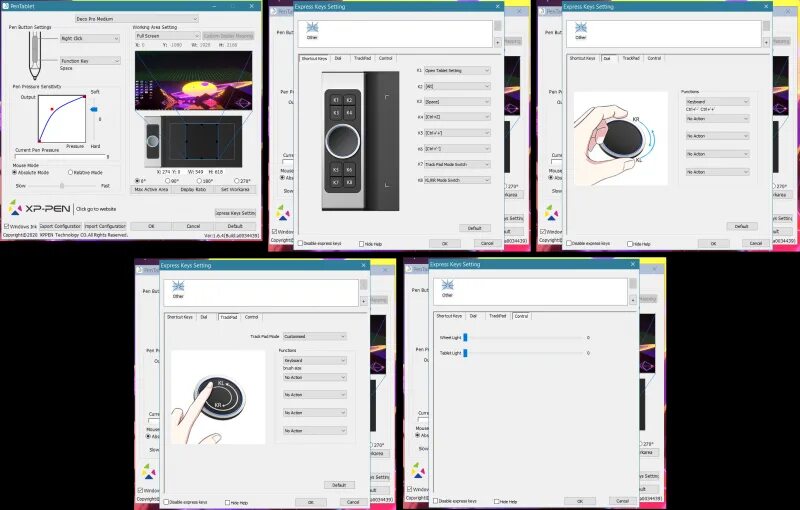Select Absolute Mode radio button

(15, 172)
